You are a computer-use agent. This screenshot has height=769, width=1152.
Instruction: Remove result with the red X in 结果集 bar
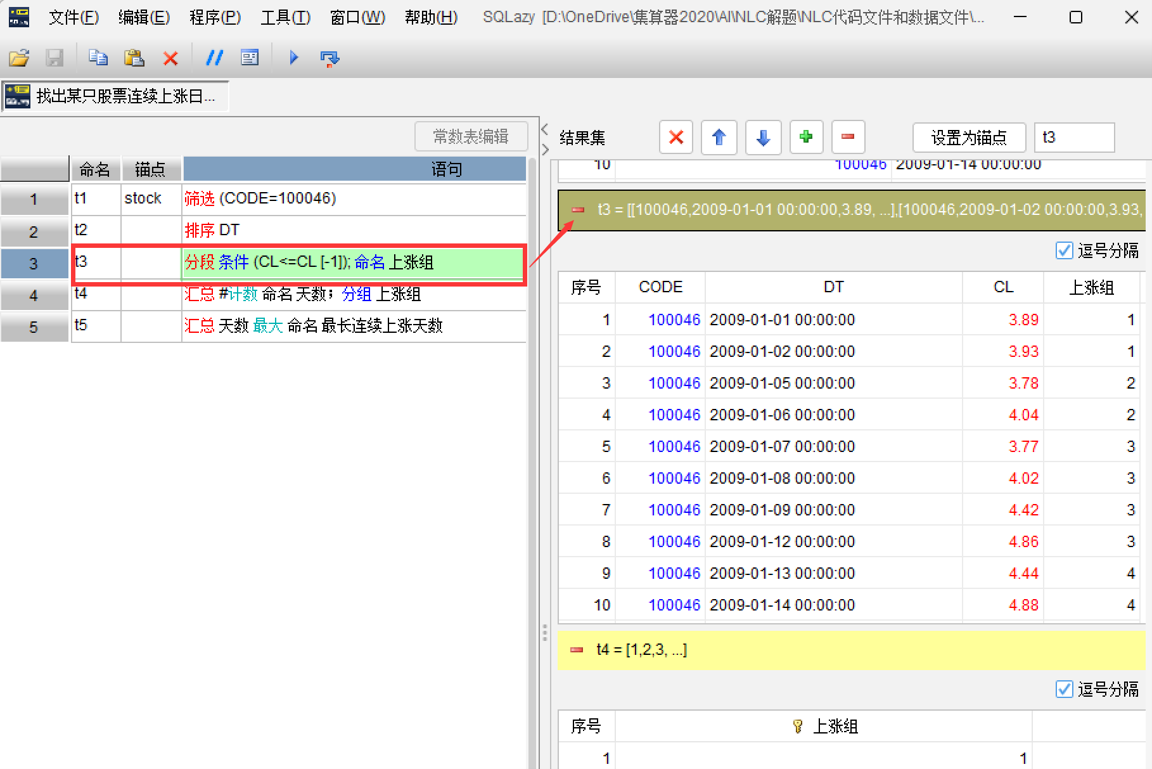pyautogui.click(x=676, y=137)
